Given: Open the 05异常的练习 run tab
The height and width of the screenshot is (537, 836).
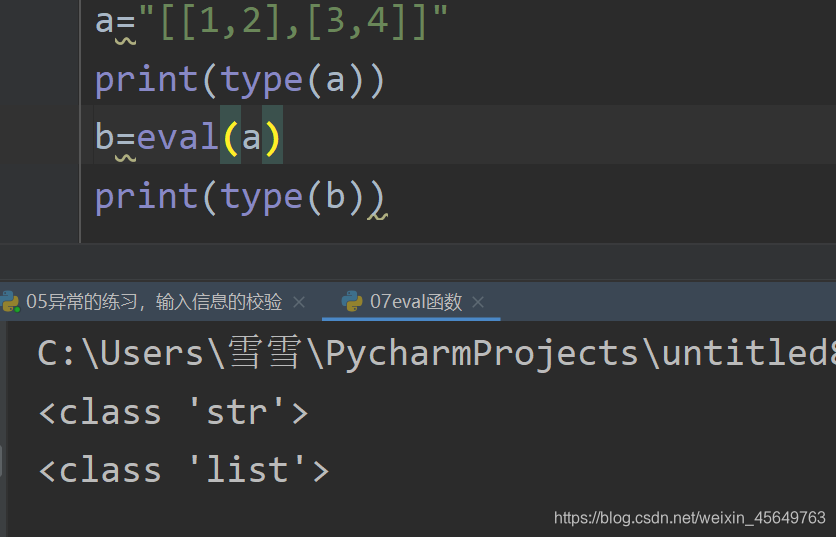Looking at the screenshot, I should point(154,302).
